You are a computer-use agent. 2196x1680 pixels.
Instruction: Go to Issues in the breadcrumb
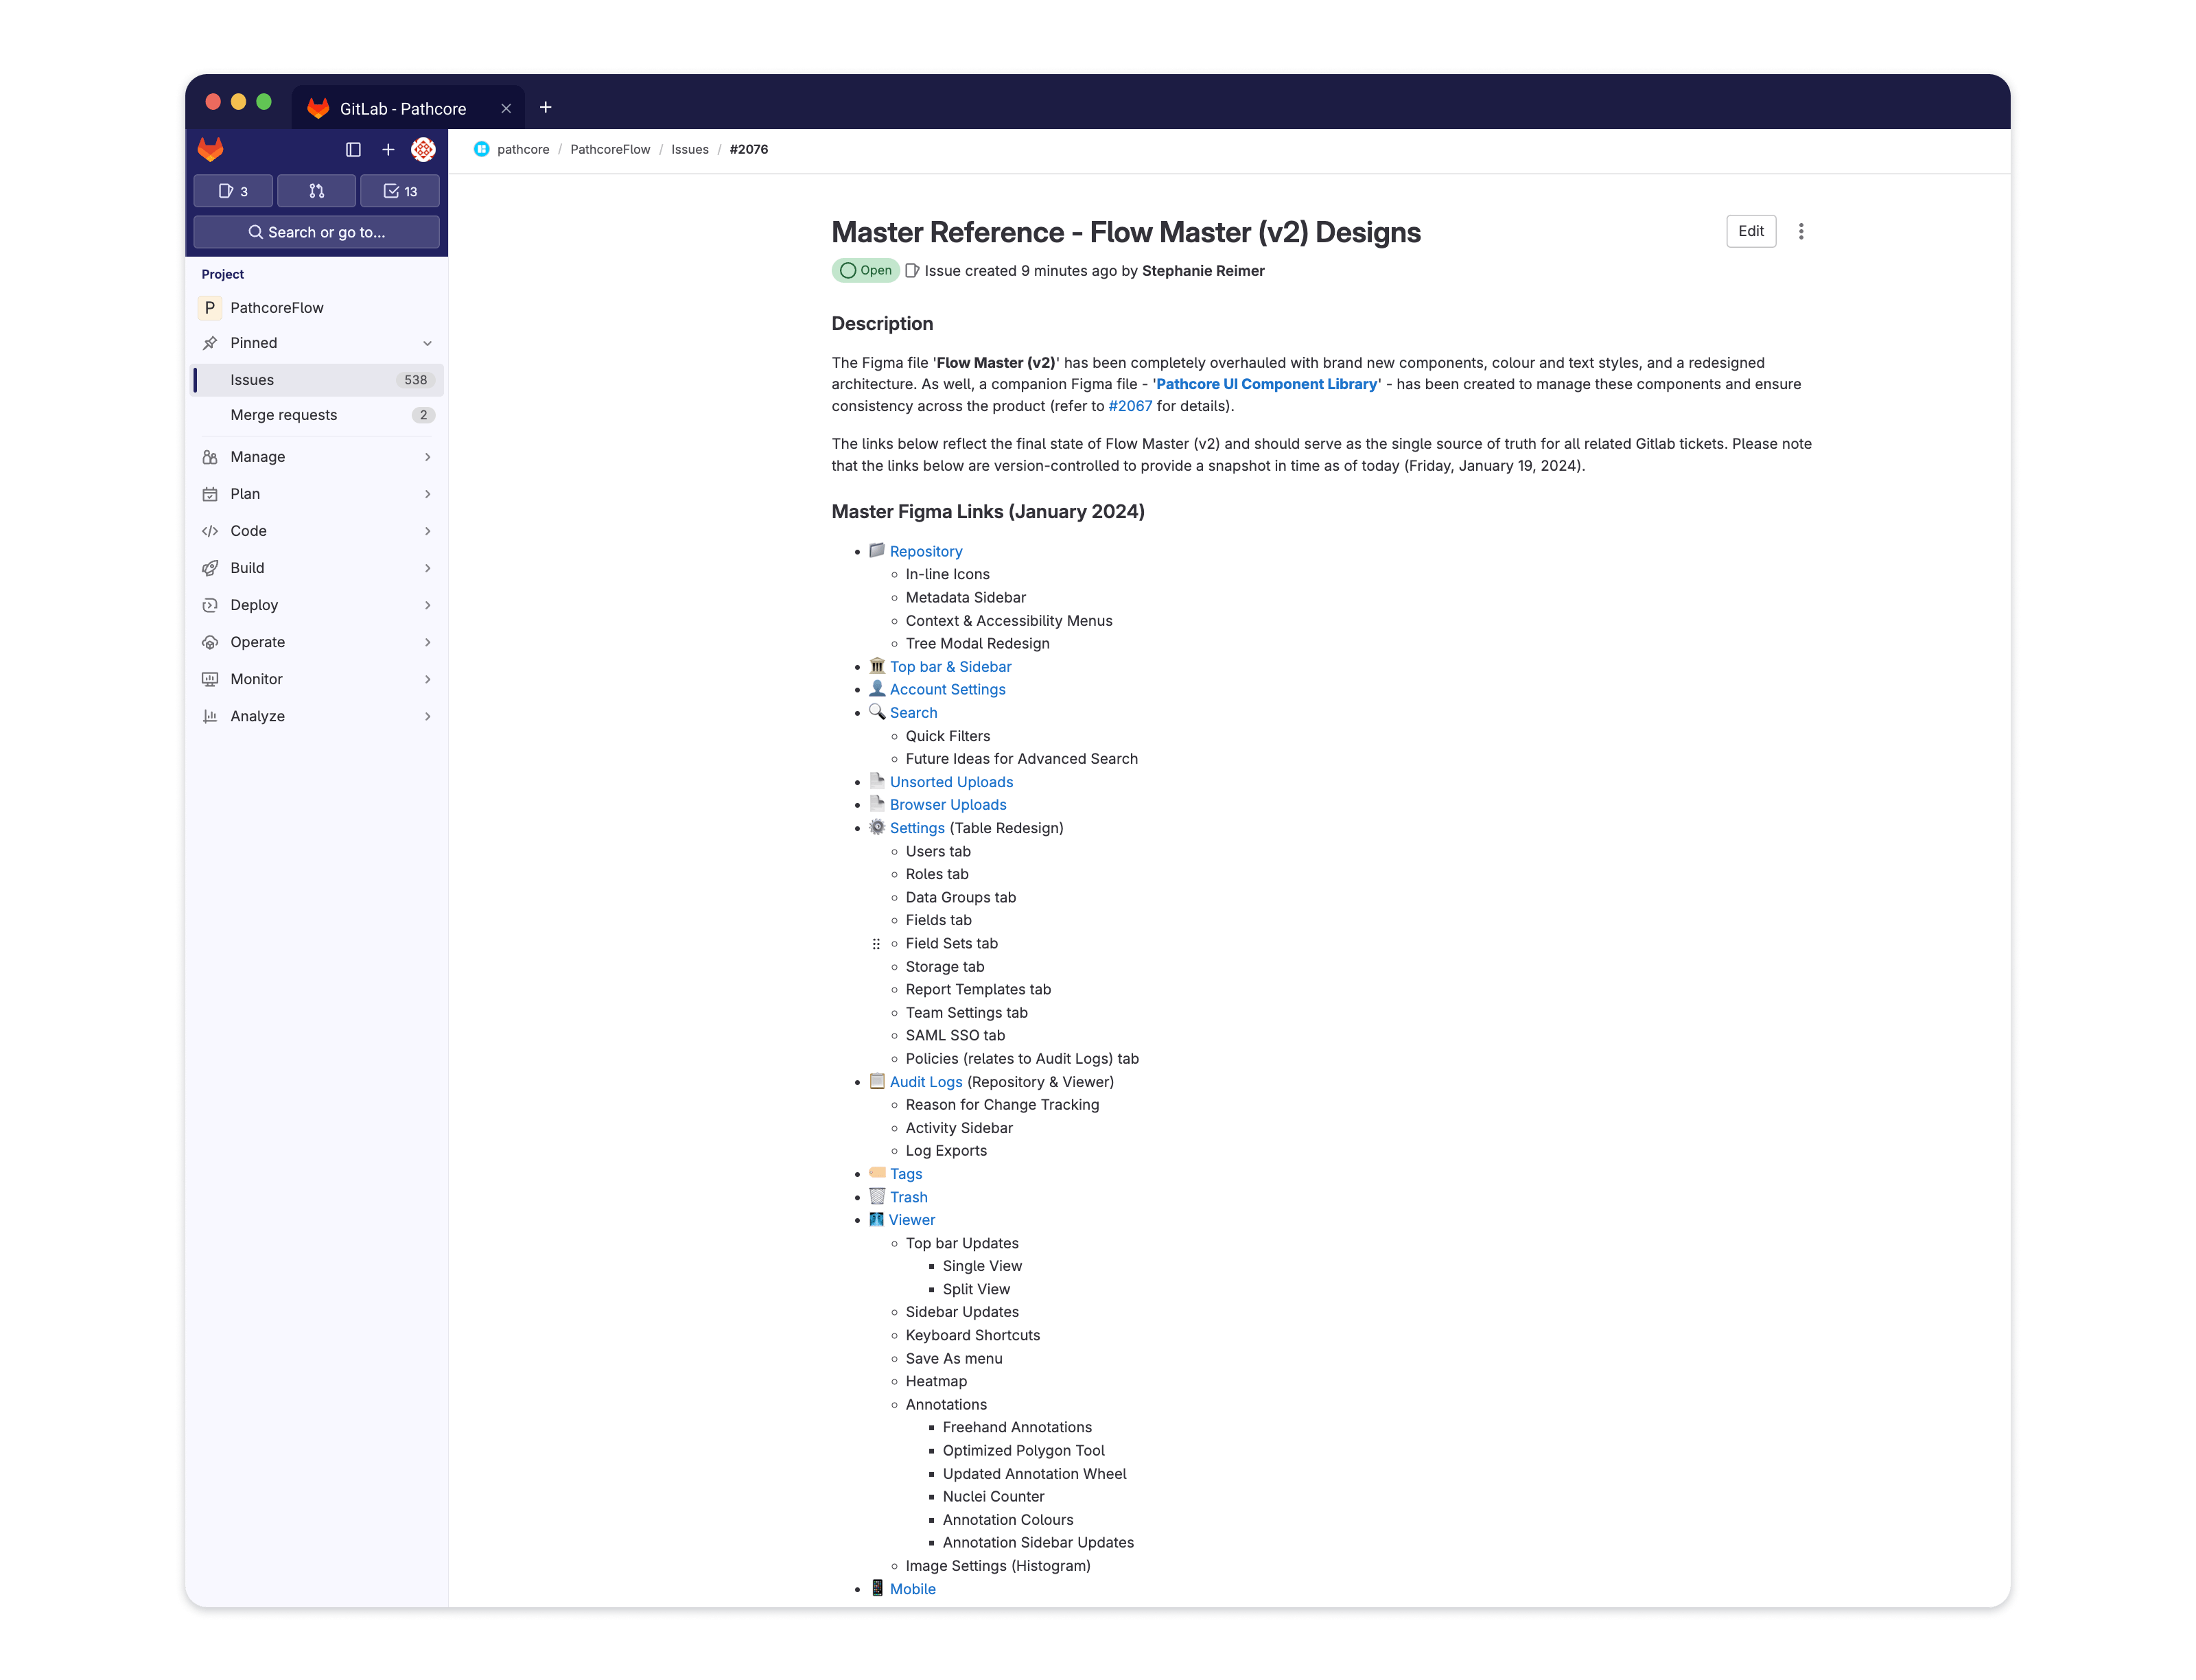click(x=690, y=149)
